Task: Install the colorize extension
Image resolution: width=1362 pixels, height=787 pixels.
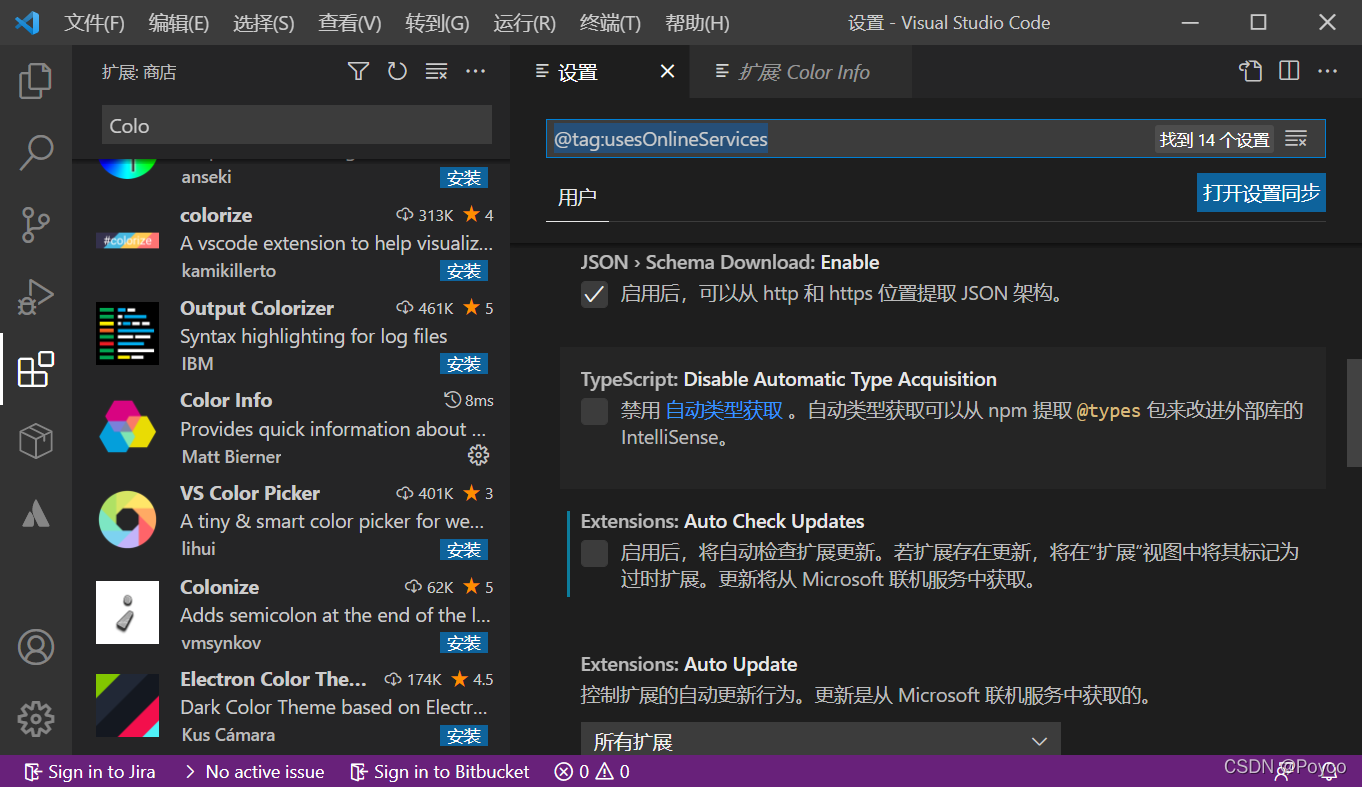Action: (464, 271)
